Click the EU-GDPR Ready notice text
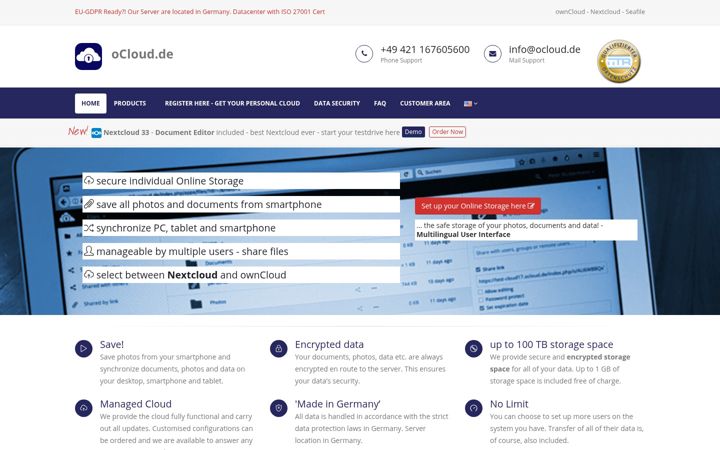This screenshot has height=450, width=720. [x=200, y=12]
